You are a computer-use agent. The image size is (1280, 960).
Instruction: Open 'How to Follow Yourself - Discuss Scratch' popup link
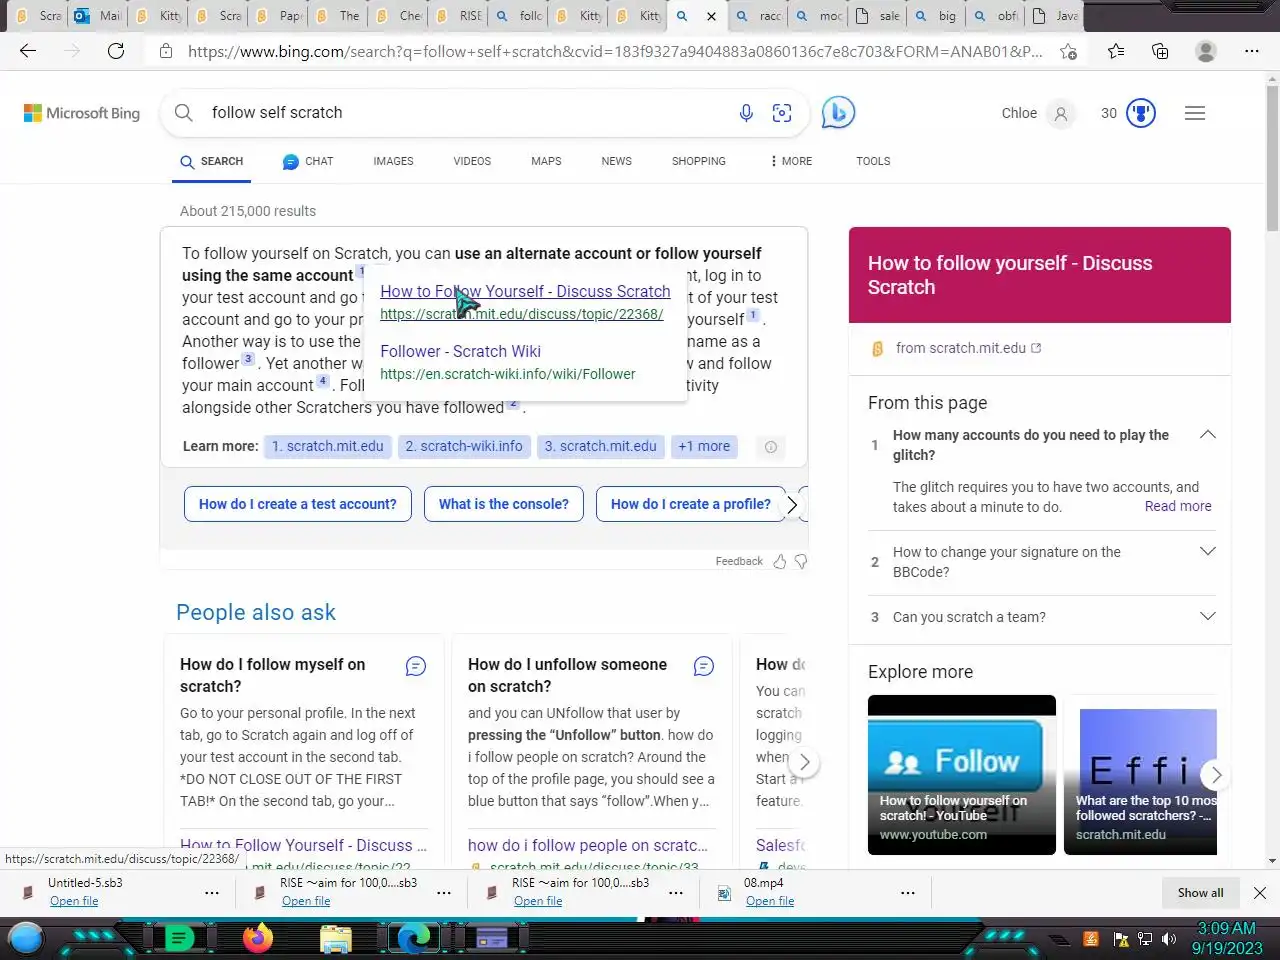tap(525, 291)
